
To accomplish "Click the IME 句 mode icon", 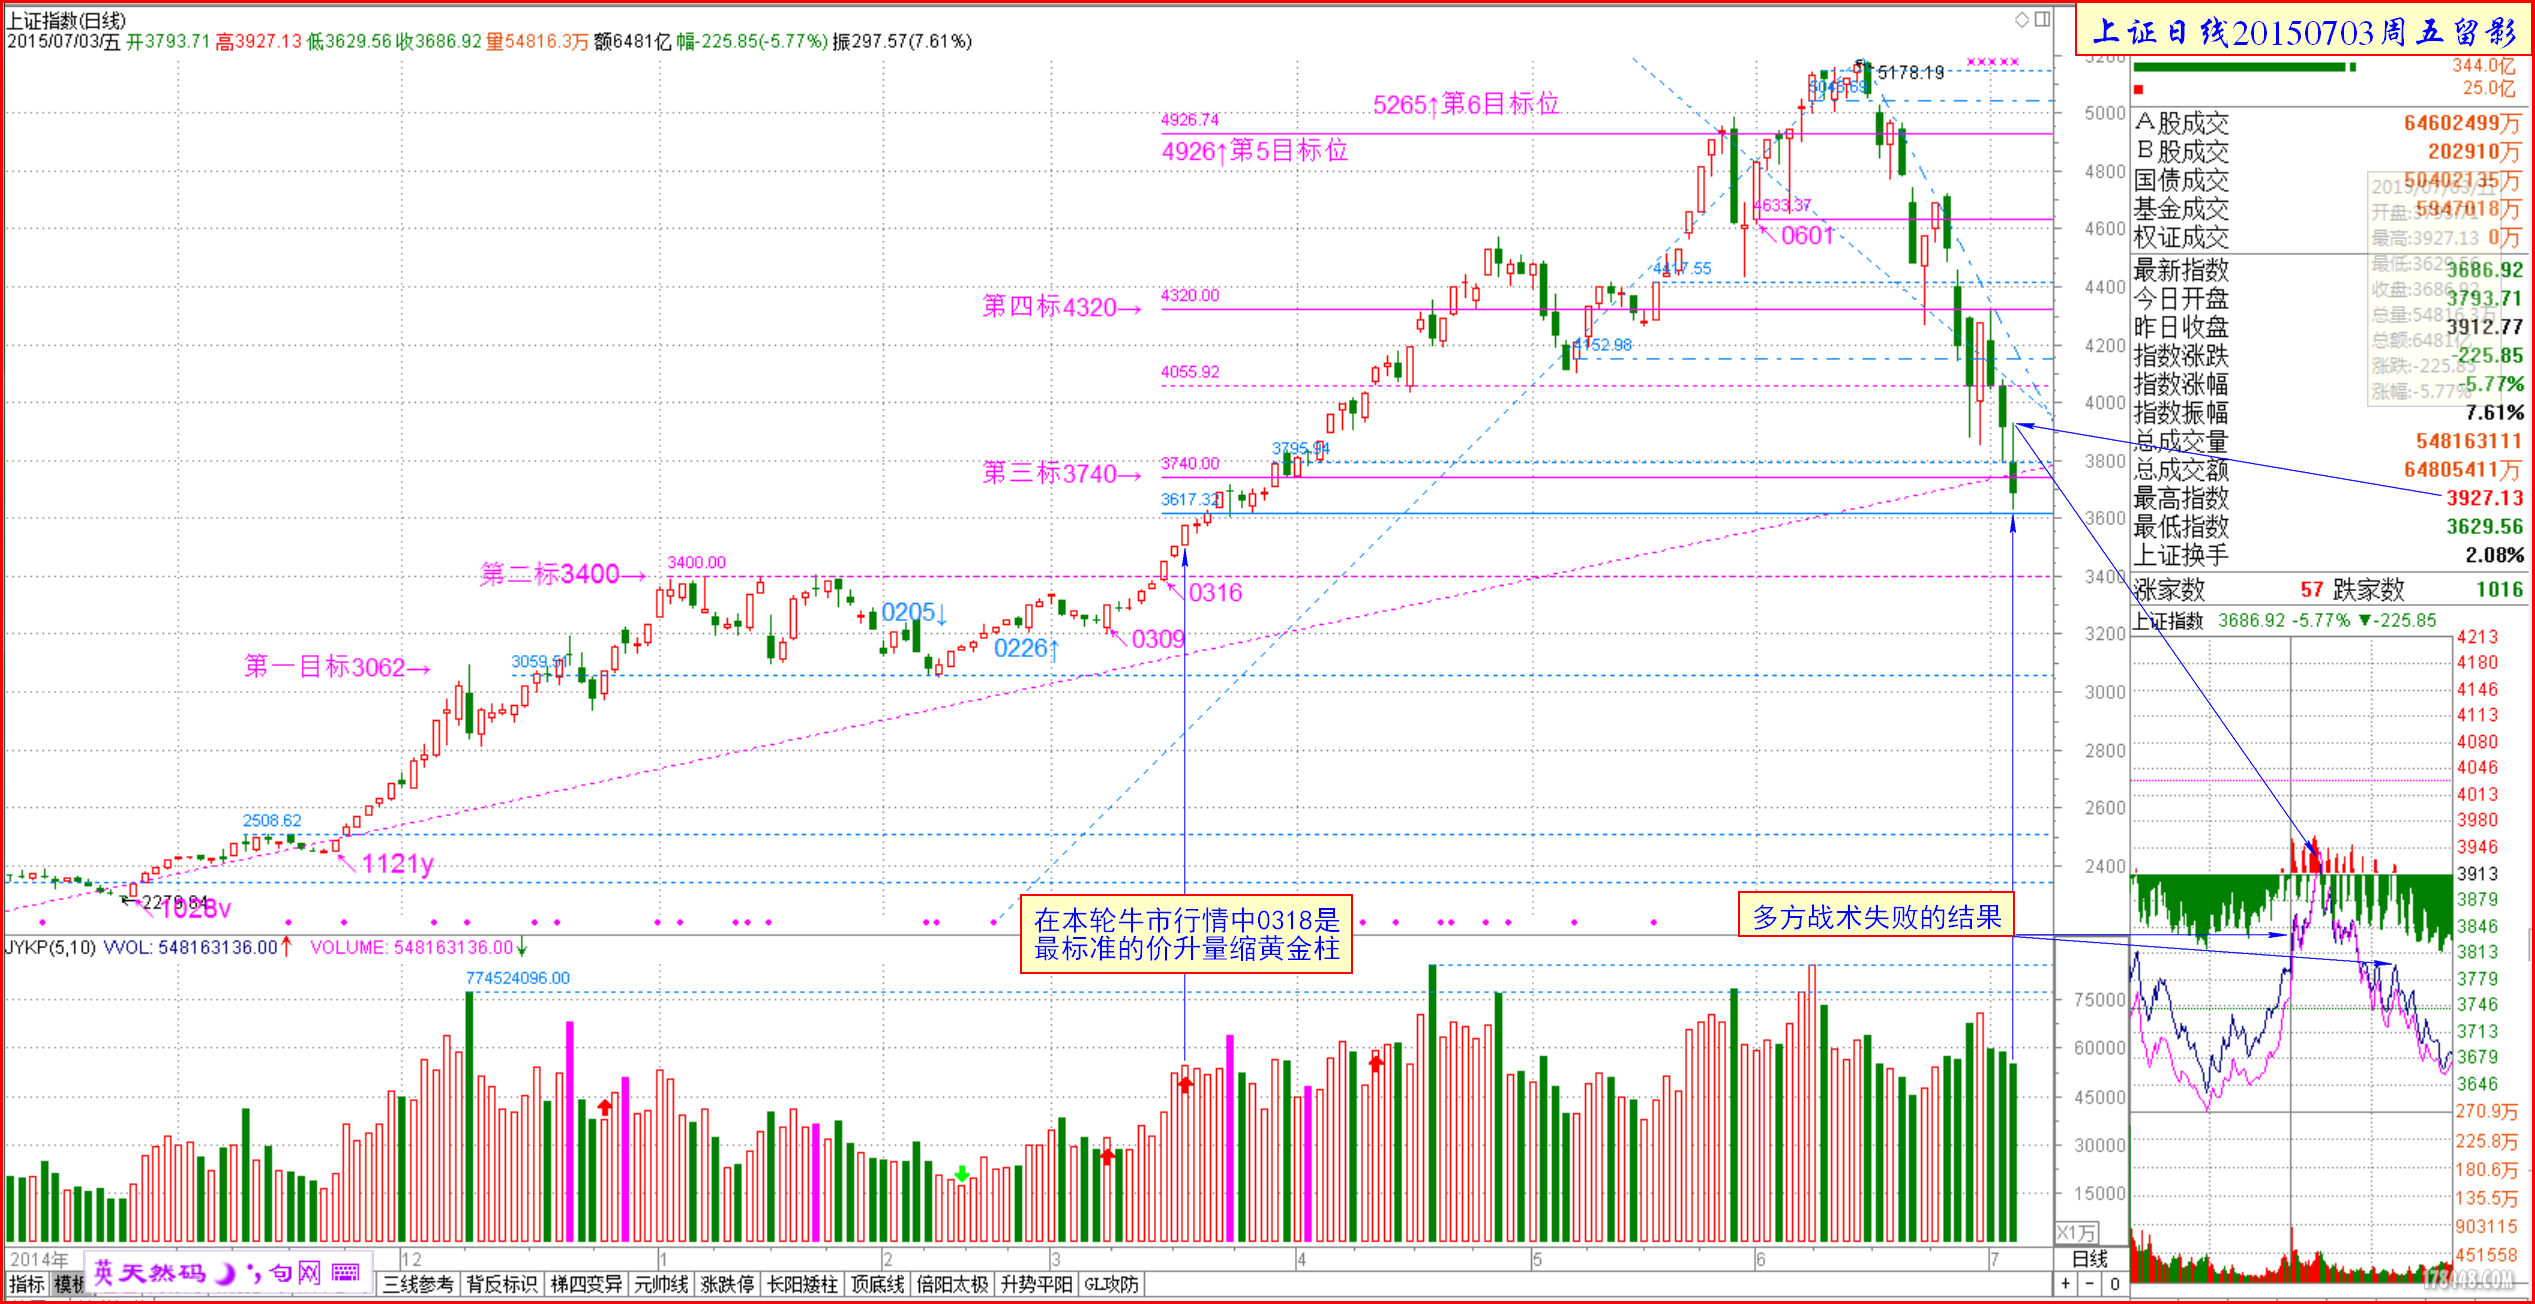I will click(281, 1273).
